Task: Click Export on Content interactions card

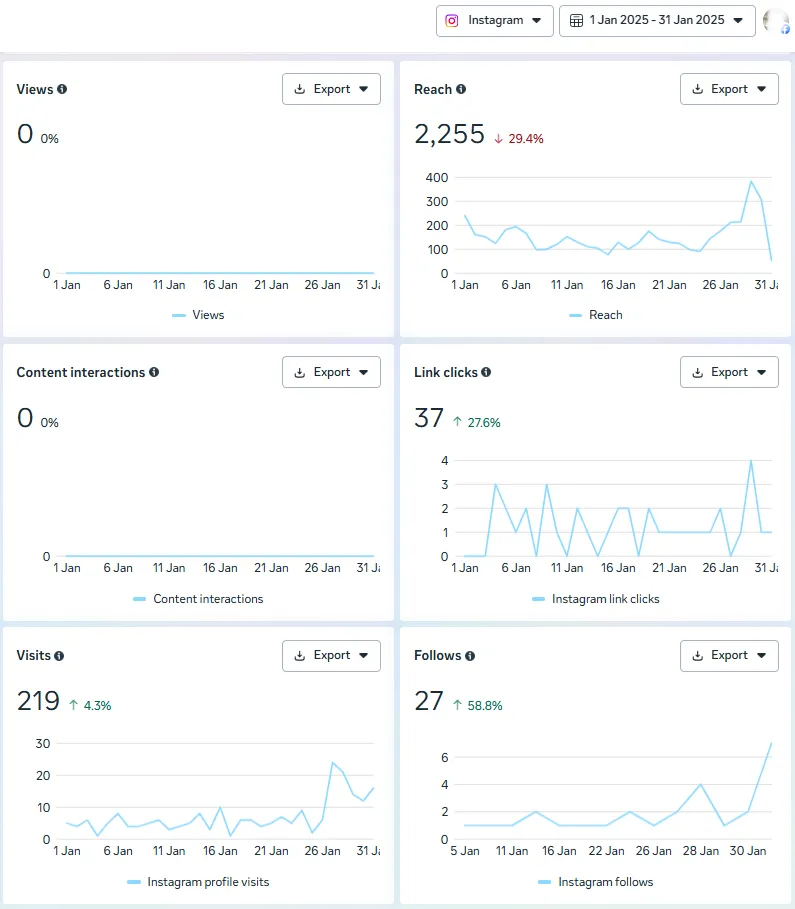Action: point(331,372)
